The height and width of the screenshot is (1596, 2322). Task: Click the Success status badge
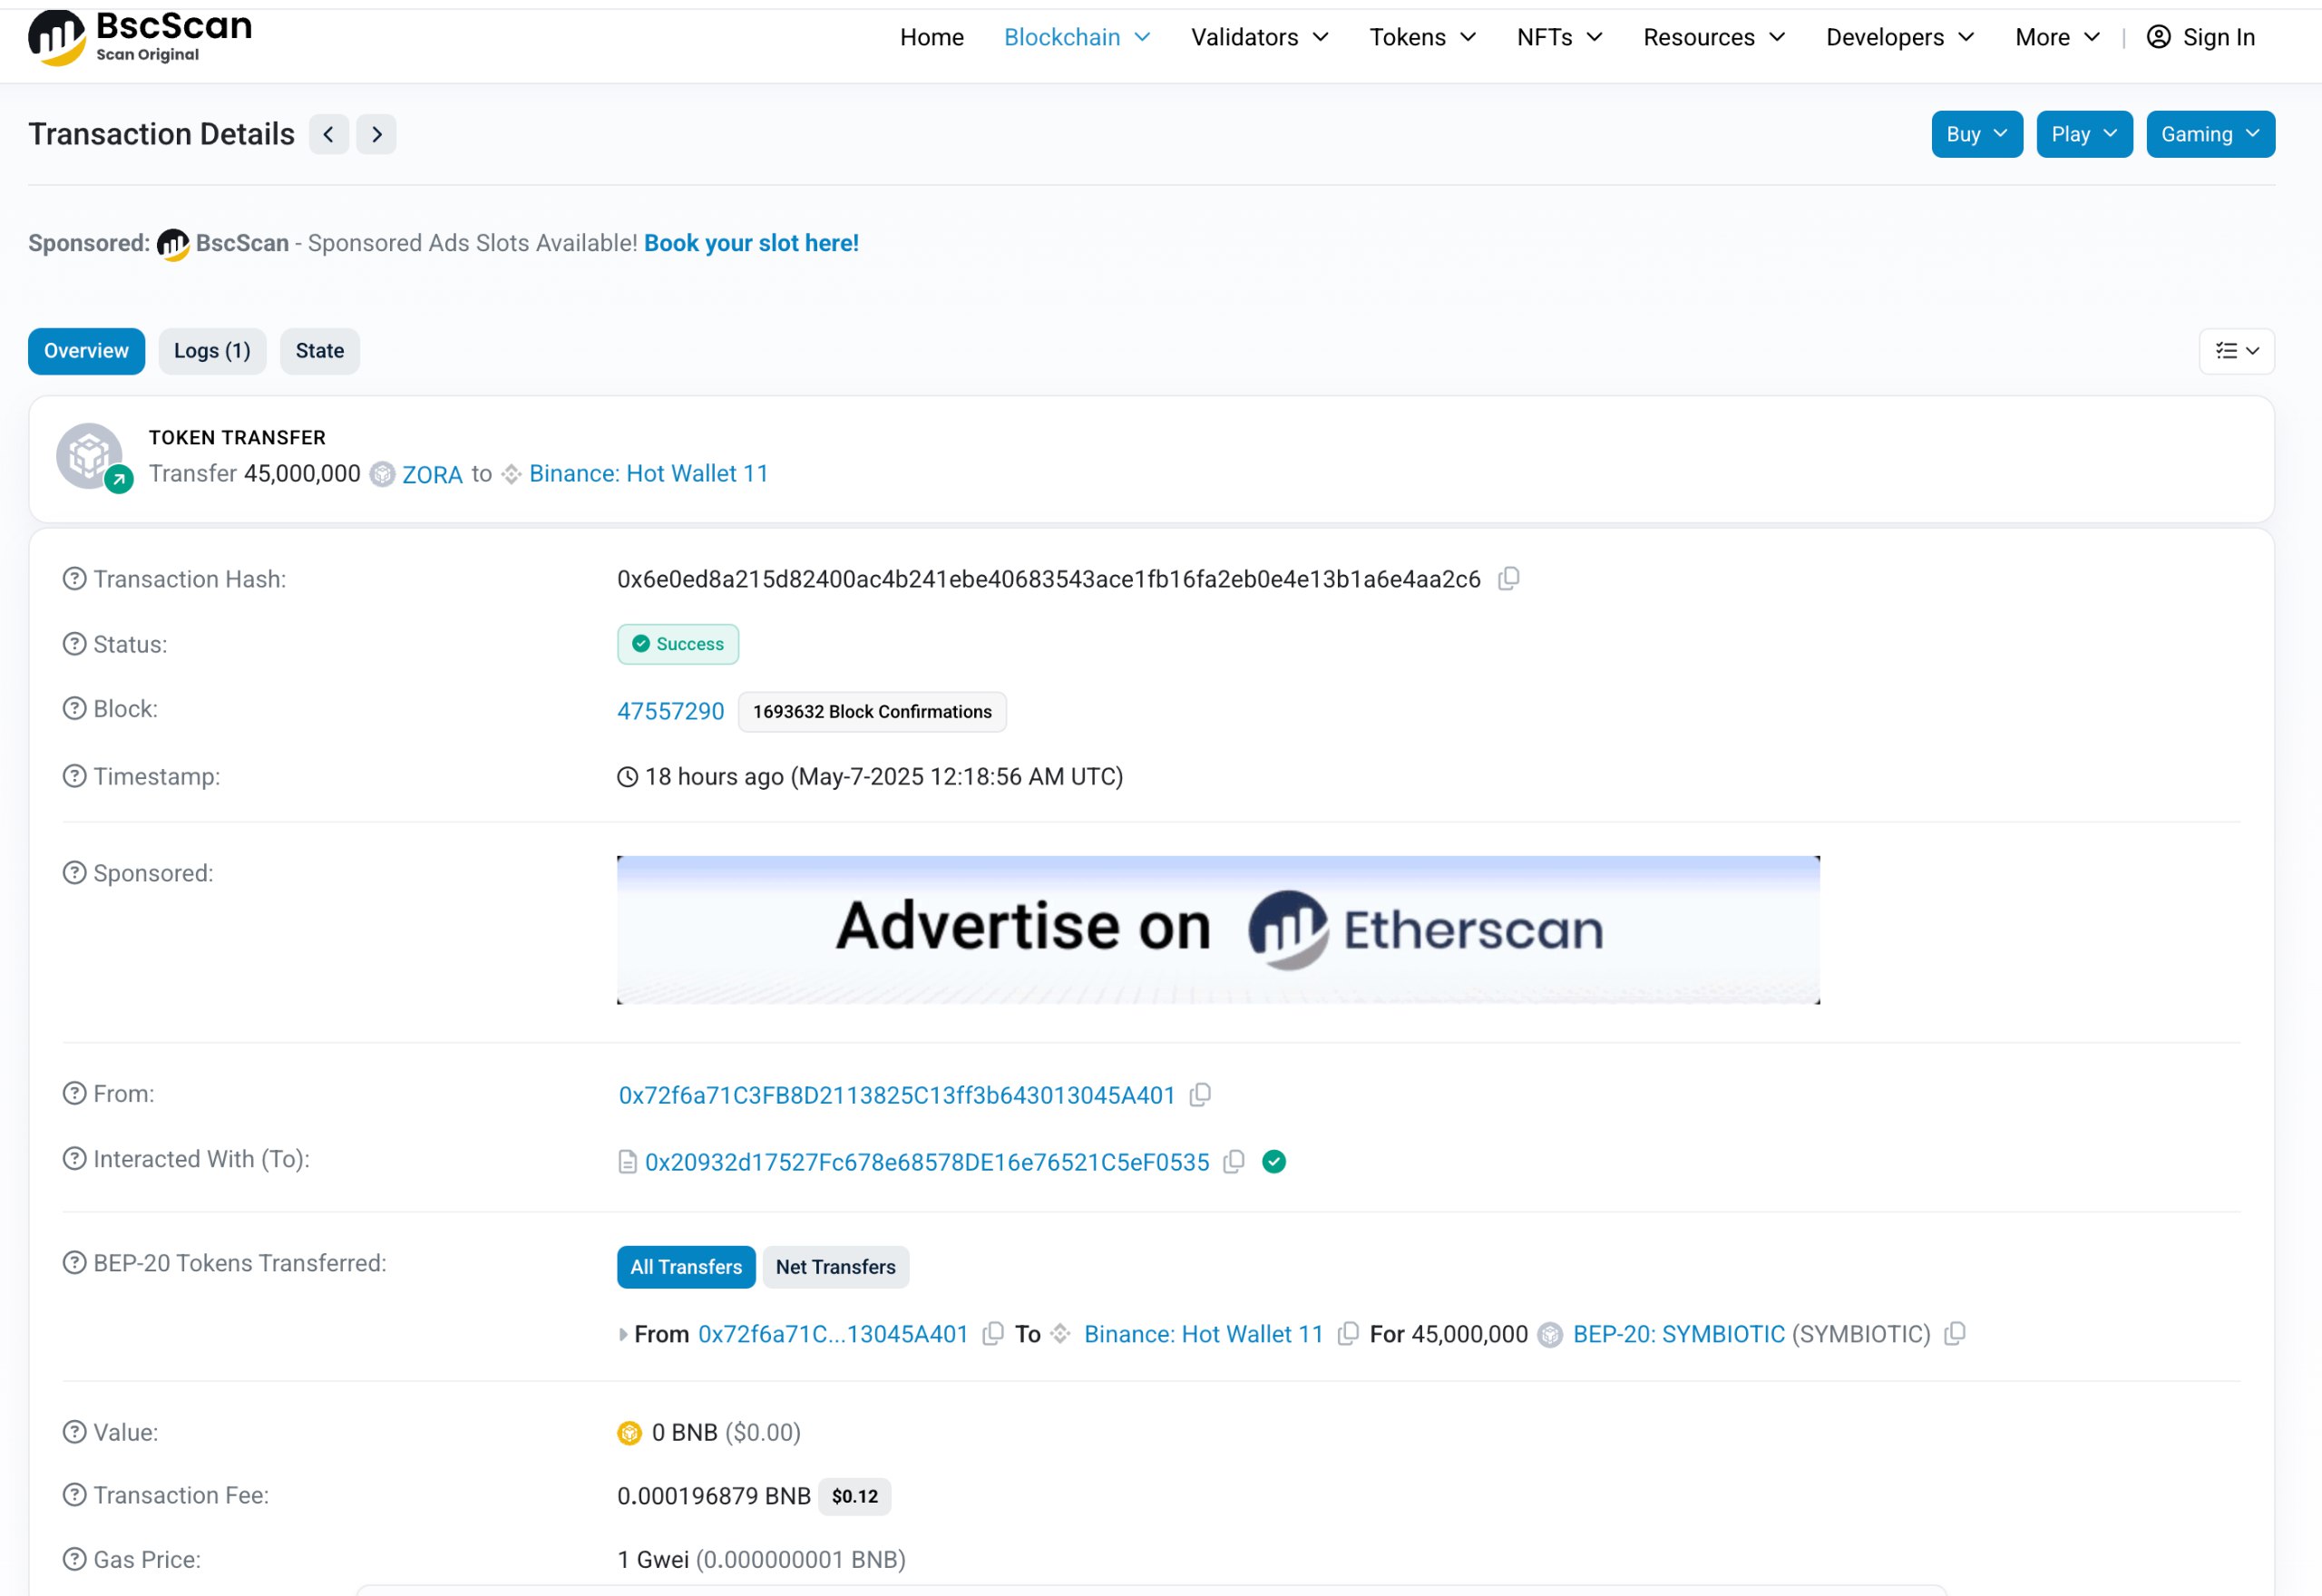(677, 644)
